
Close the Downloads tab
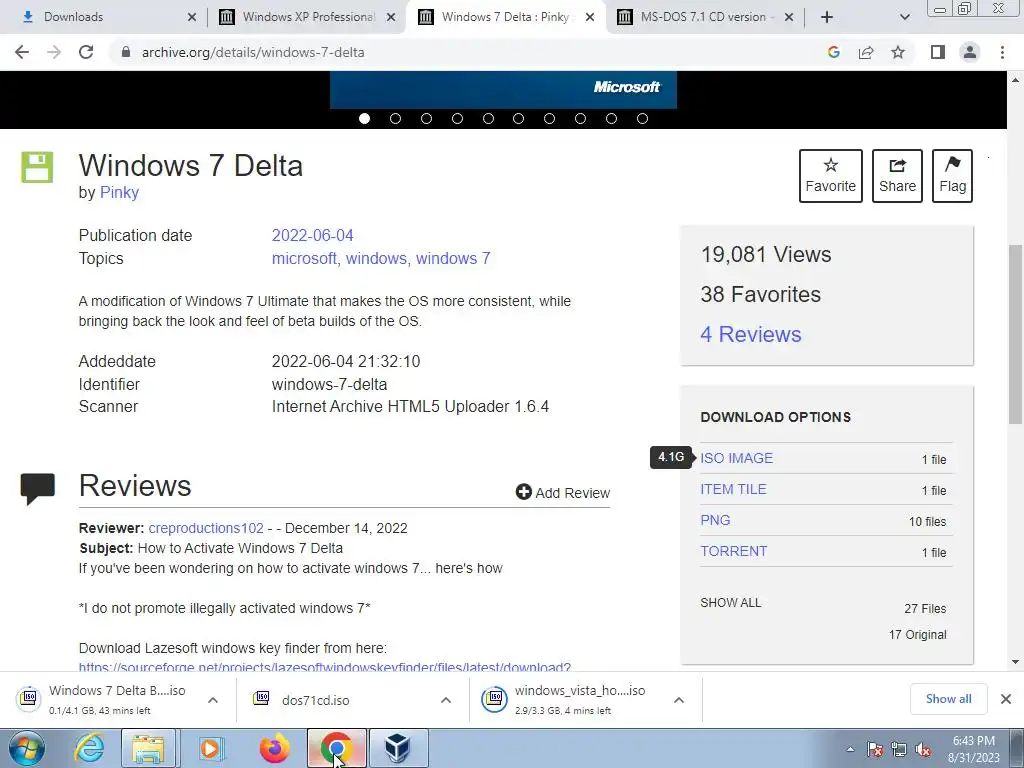(191, 17)
